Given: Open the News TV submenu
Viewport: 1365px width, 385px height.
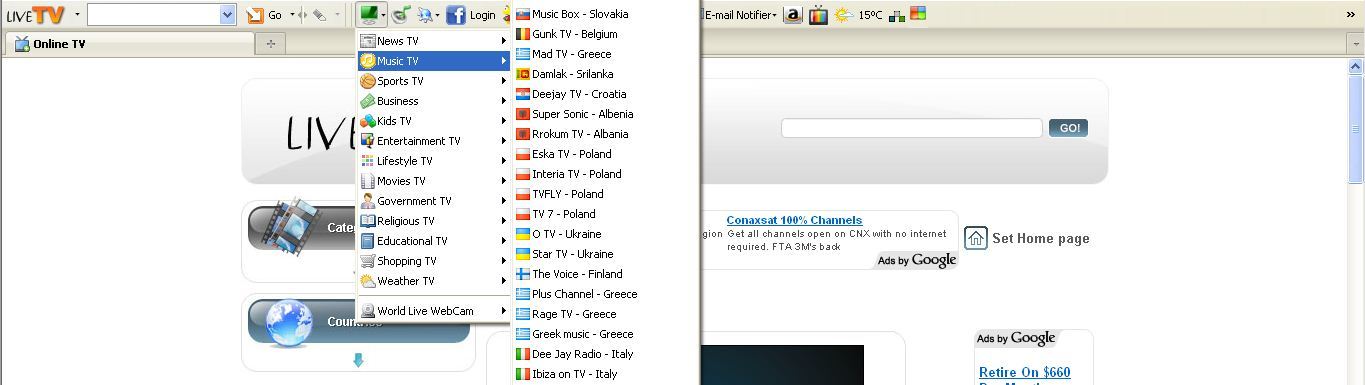Looking at the screenshot, I should (x=434, y=41).
